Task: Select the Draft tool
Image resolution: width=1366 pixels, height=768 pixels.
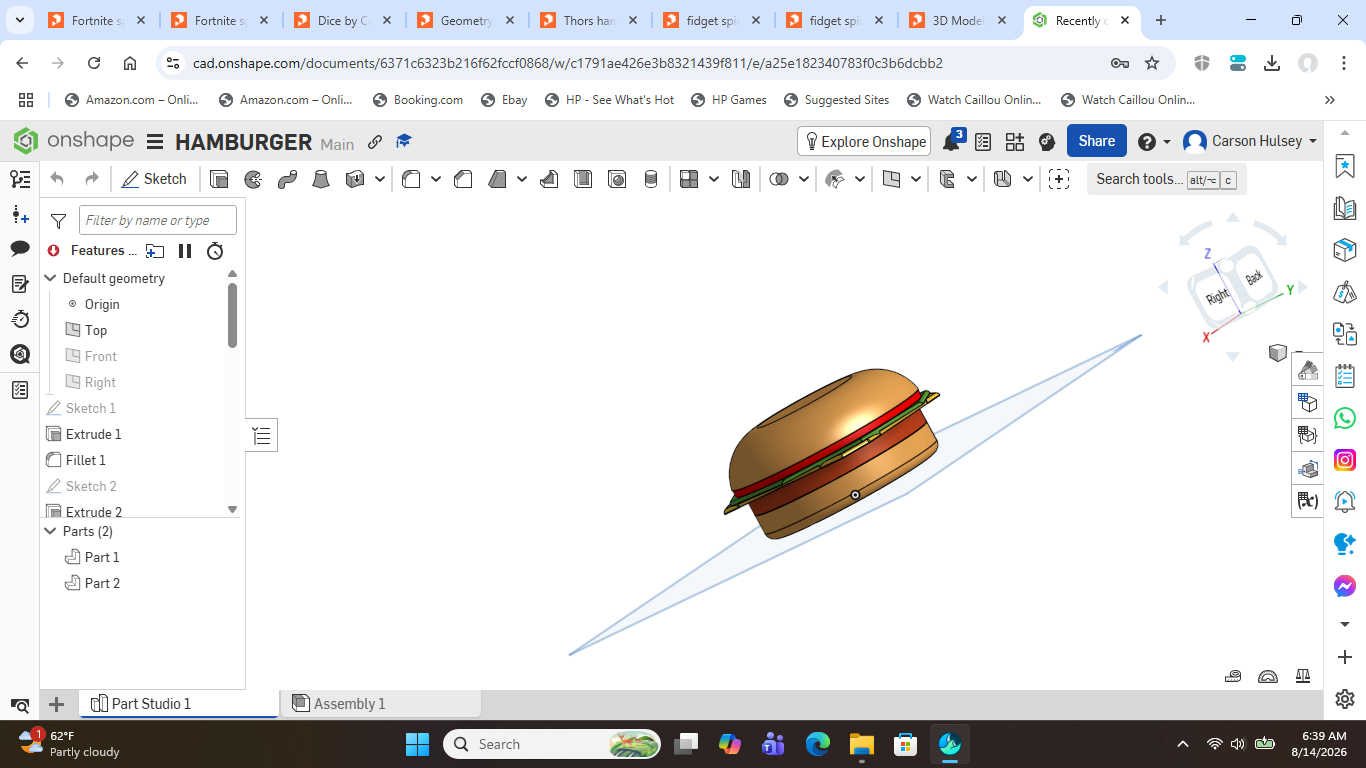Action: coord(498,179)
